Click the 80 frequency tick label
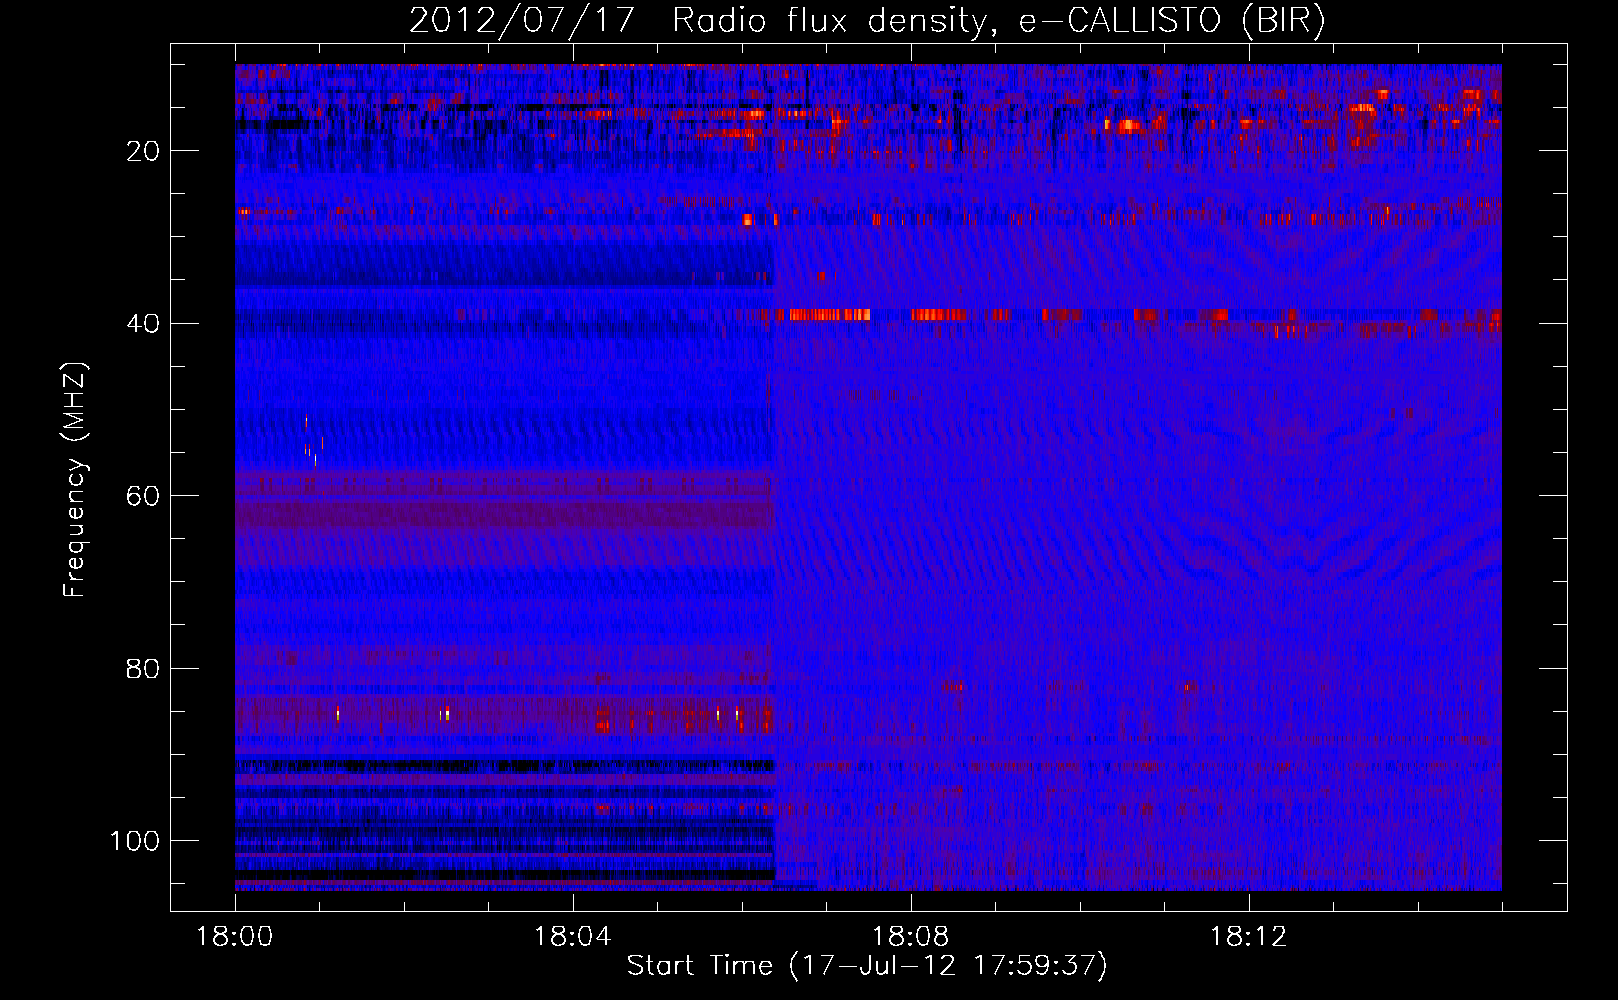 (x=143, y=668)
